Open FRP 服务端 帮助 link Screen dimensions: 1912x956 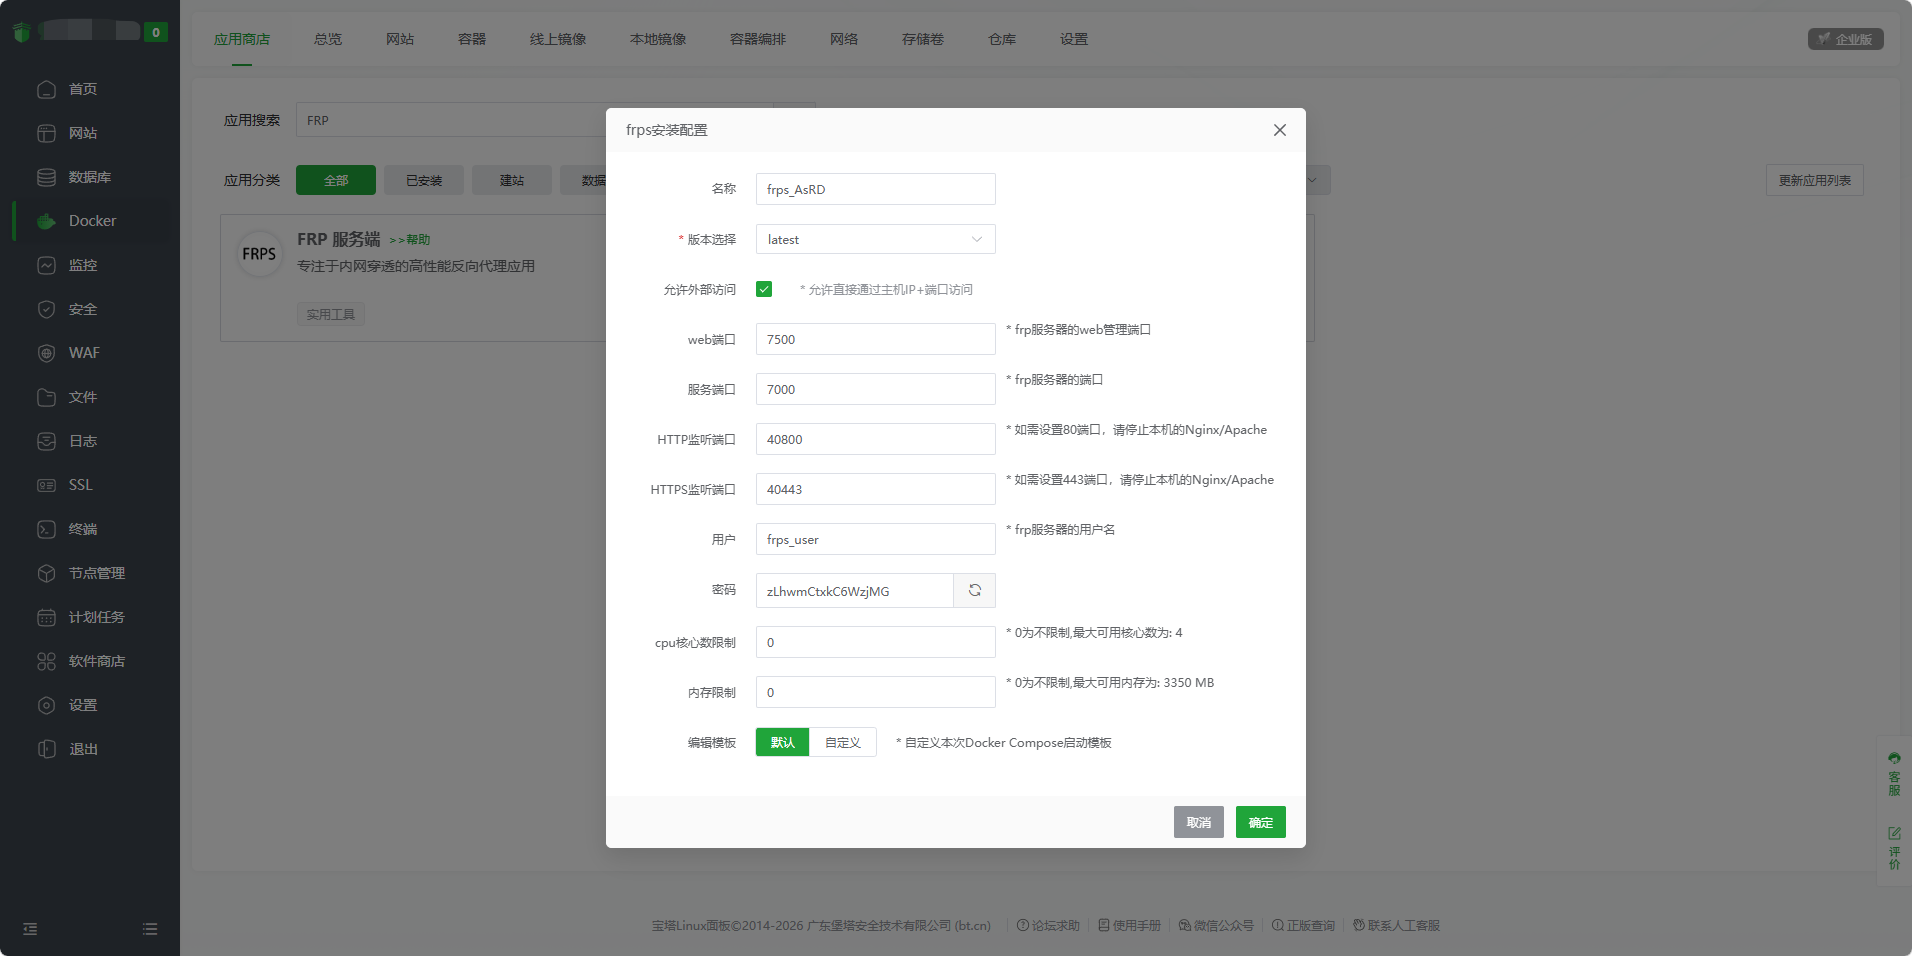pos(410,240)
